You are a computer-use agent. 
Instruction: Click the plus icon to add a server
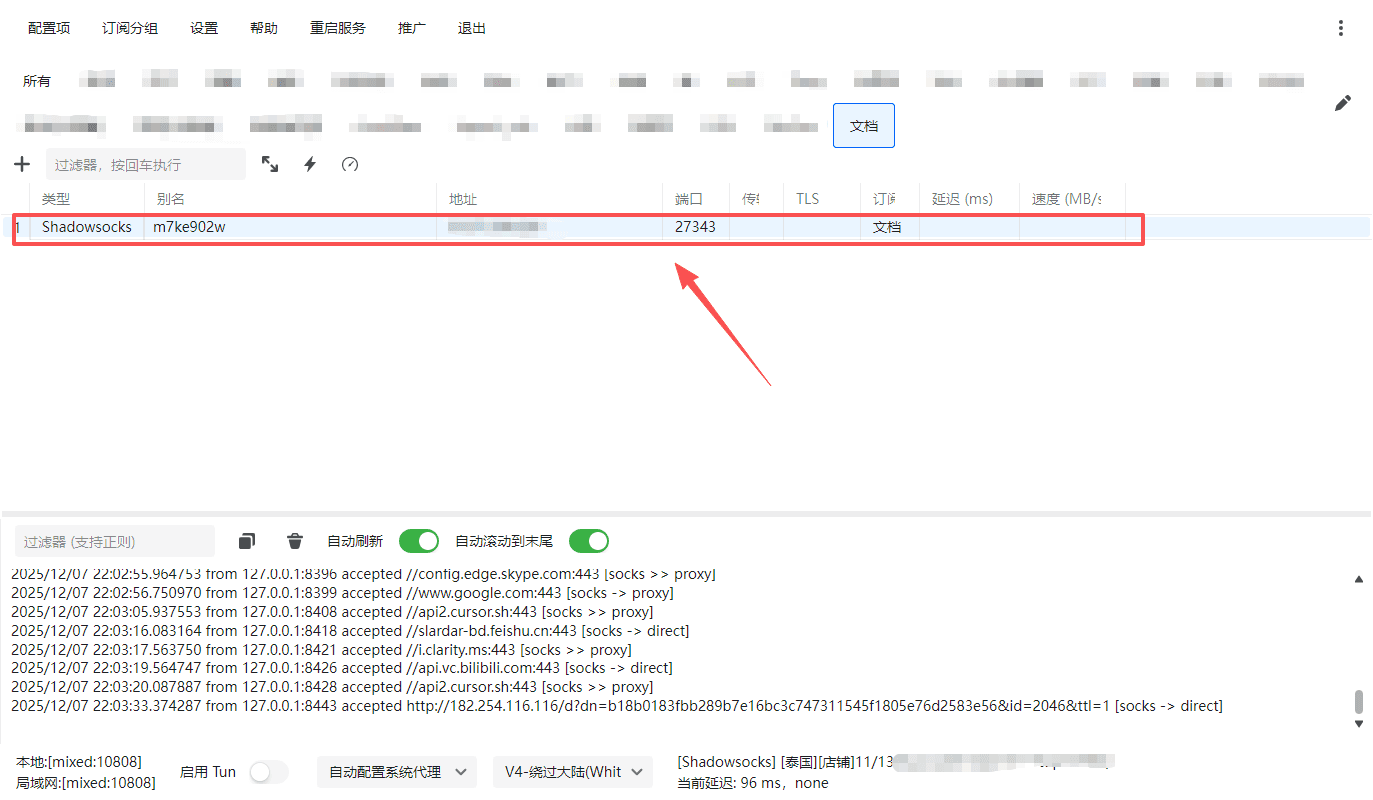coord(22,164)
